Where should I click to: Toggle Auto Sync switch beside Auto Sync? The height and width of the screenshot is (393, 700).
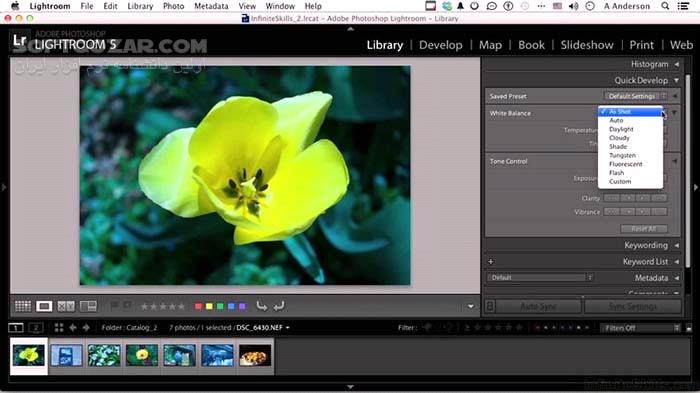pos(490,306)
